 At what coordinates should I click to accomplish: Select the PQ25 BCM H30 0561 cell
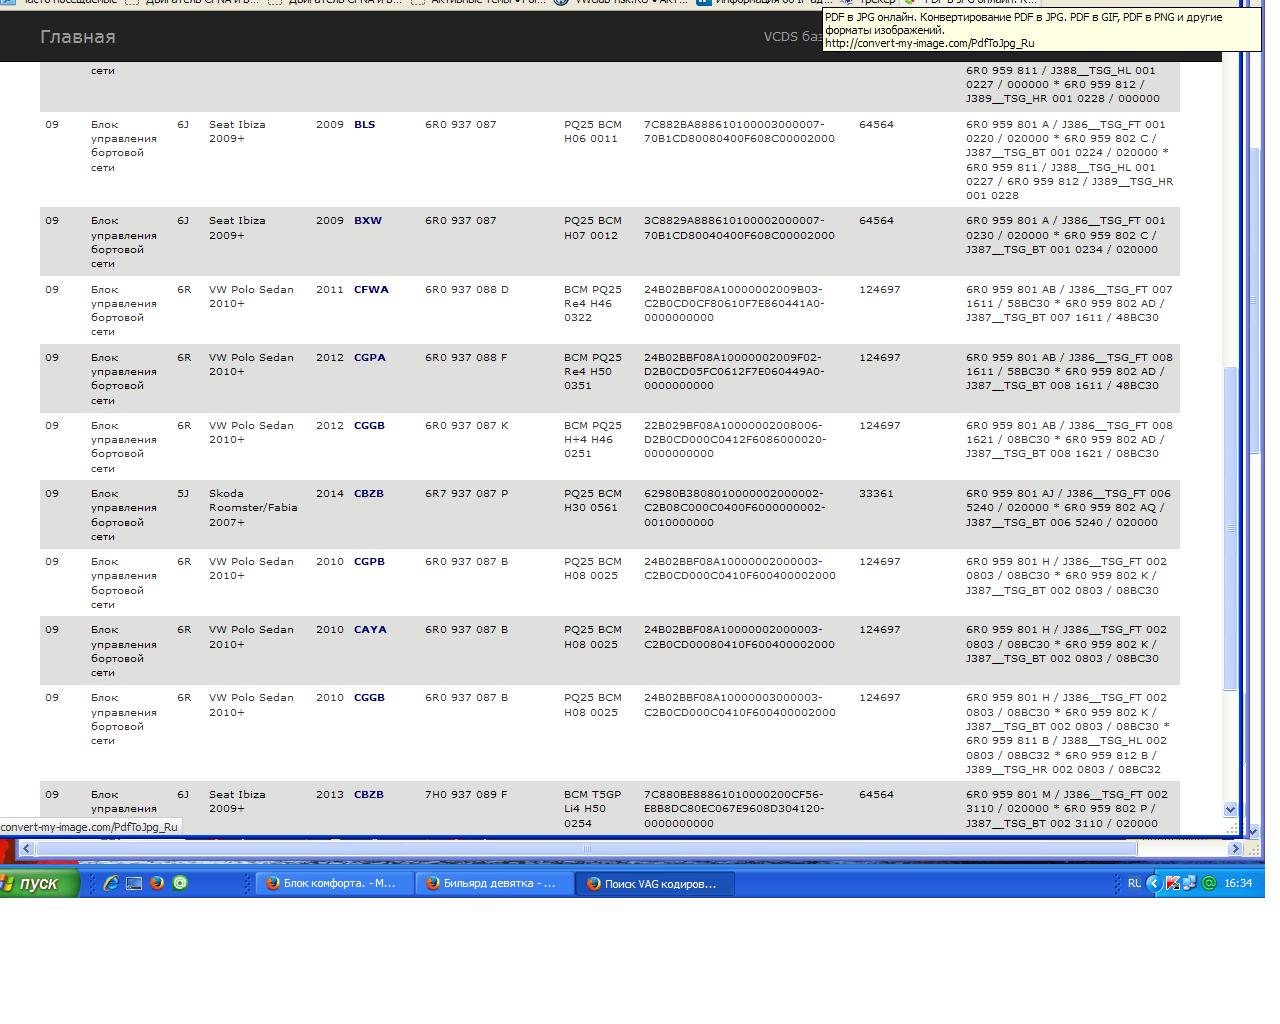593,501
